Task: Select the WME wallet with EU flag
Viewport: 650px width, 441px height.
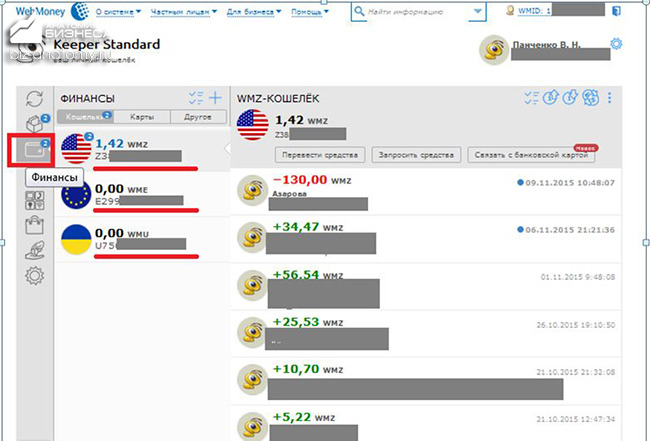Action: point(142,194)
